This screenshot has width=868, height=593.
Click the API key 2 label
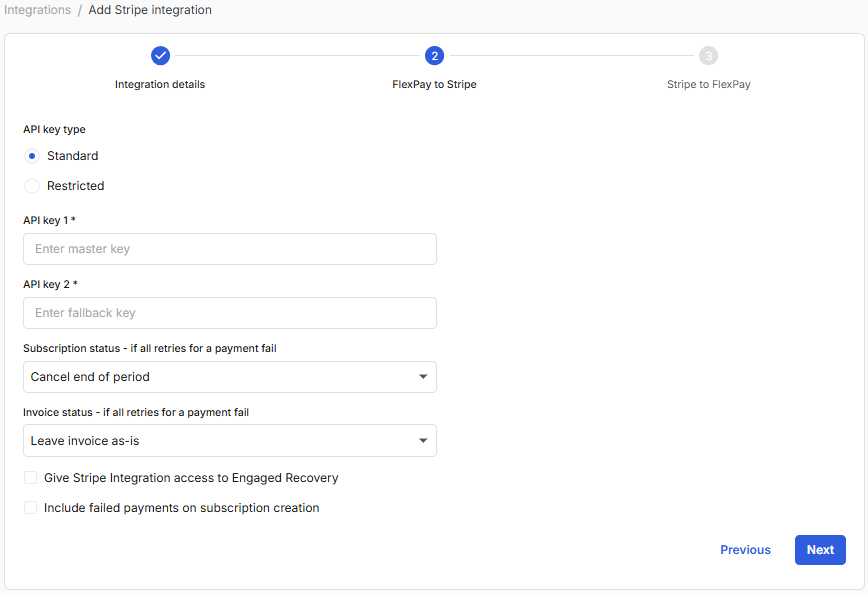point(50,285)
